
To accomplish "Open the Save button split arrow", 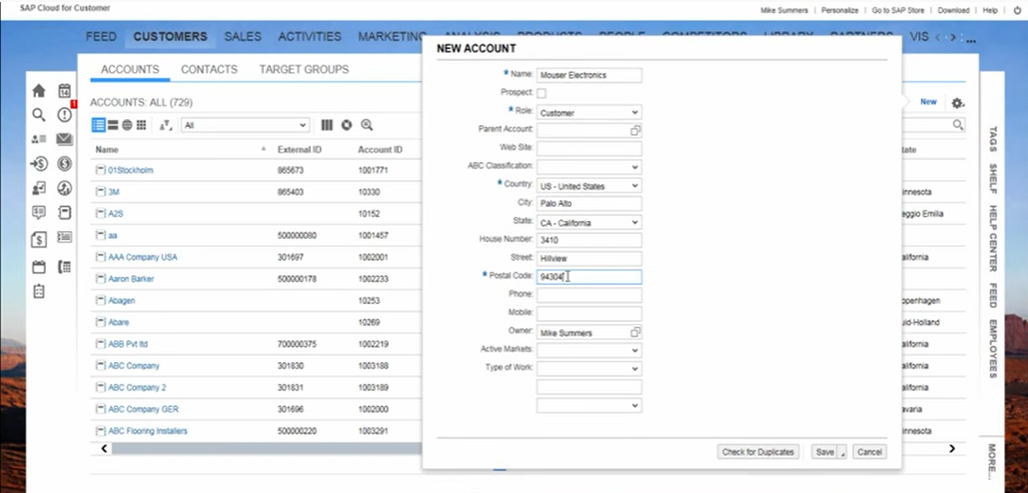I will pyautogui.click(x=842, y=452).
